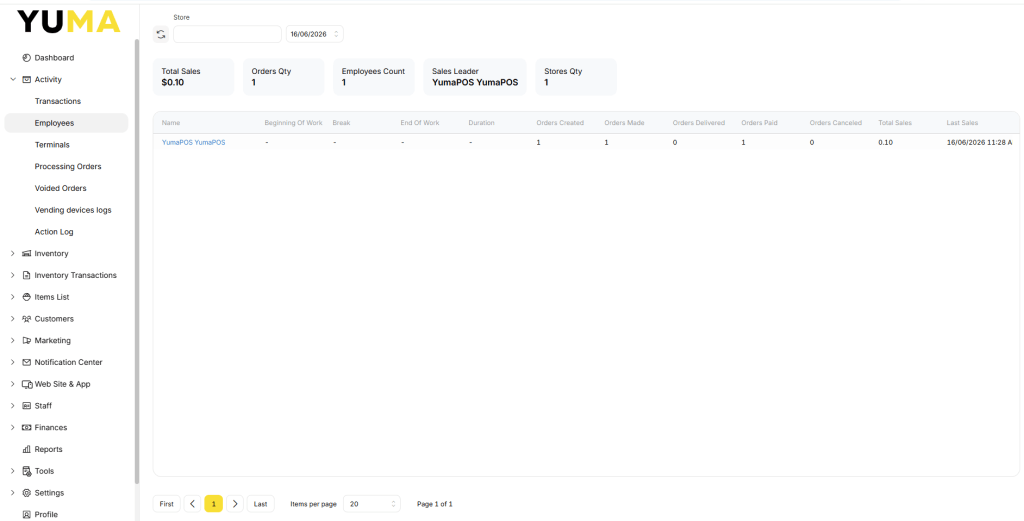Expand the Settings chevron
Image resolution: width=1024 pixels, height=521 pixels.
pyautogui.click(x=12, y=493)
